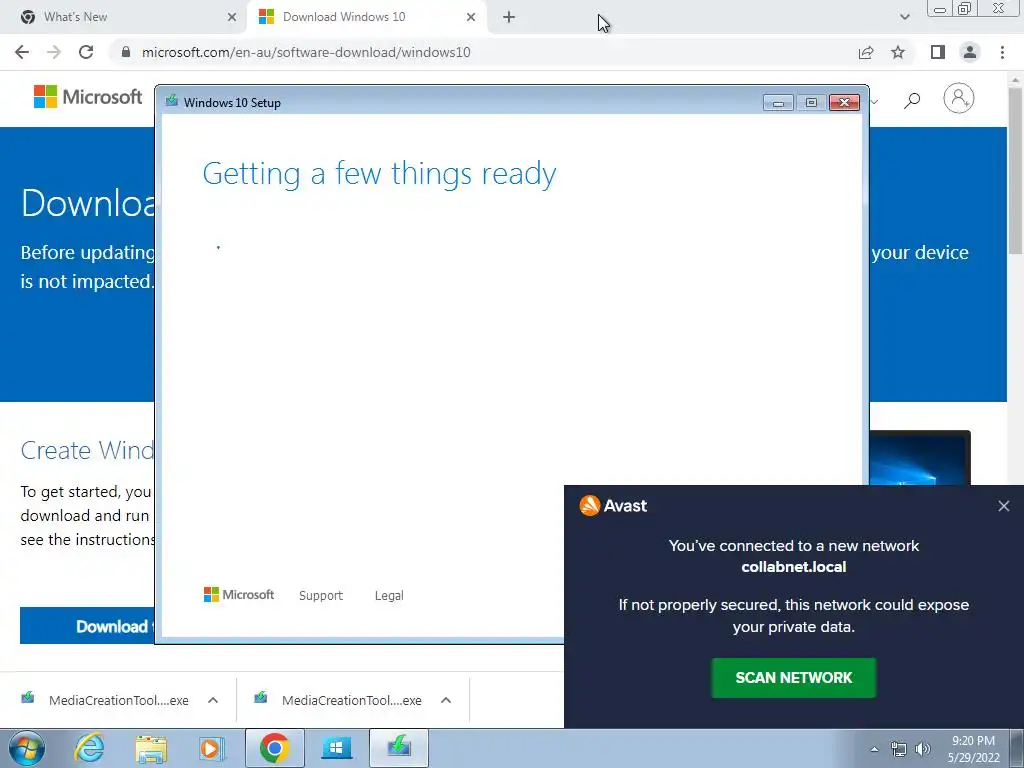Click the site lock icon in address bar
This screenshot has width=1024, height=768.
[x=126, y=52]
